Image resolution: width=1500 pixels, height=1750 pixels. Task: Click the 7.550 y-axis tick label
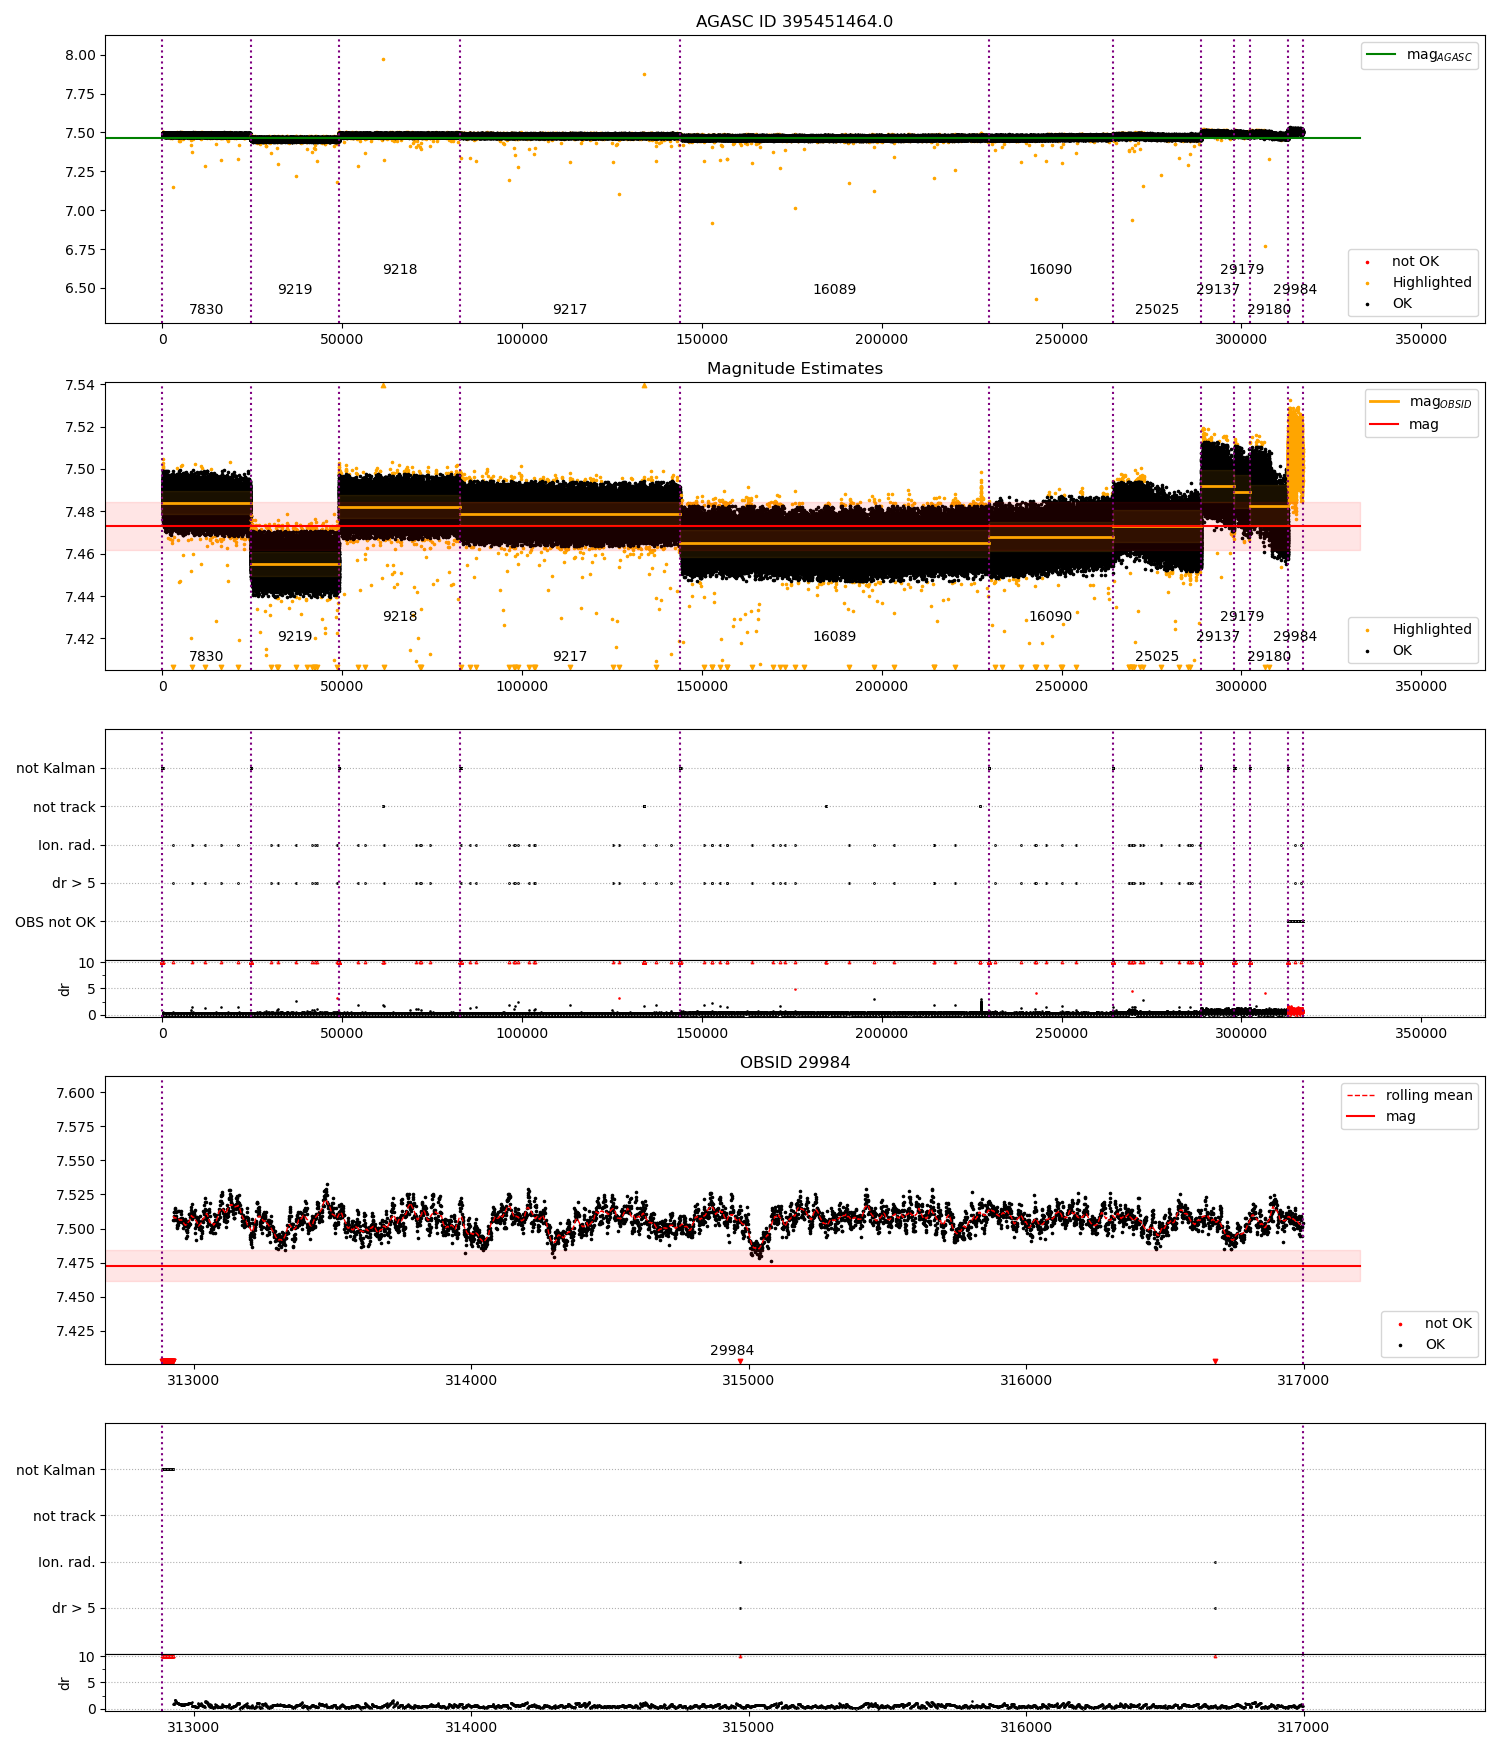[x=75, y=1161]
